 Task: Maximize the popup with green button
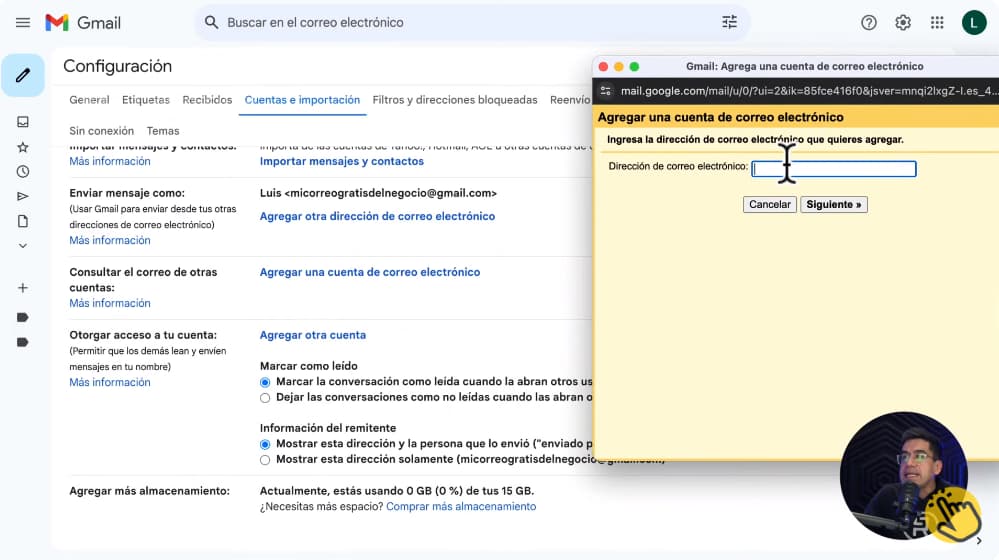point(634,66)
